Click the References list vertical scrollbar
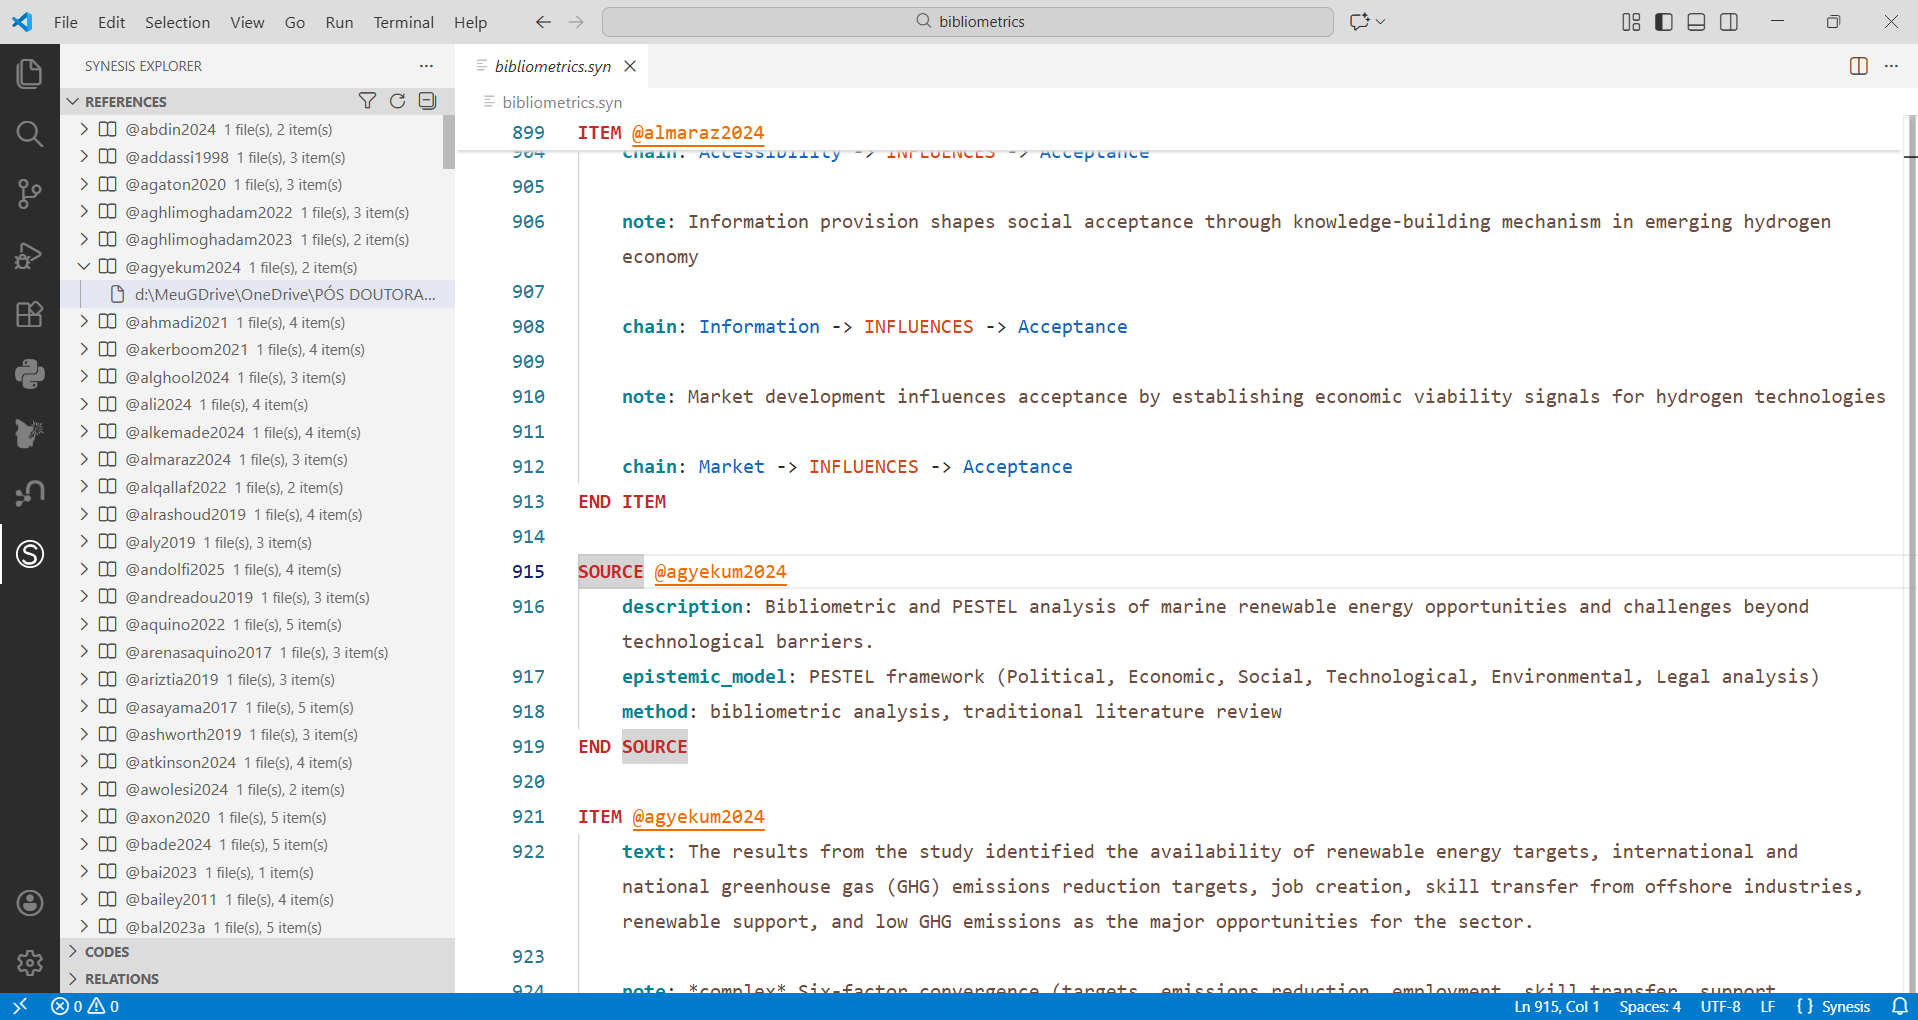The width and height of the screenshot is (1918, 1020). (448, 142)
